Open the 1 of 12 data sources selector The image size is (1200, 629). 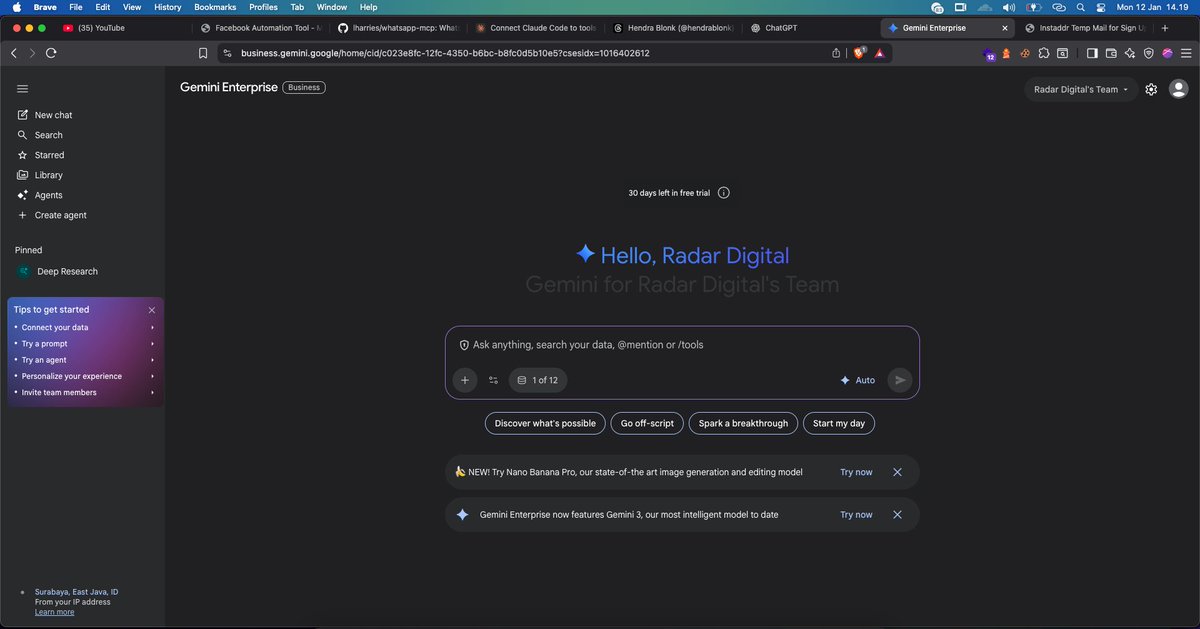click(539, 380)
